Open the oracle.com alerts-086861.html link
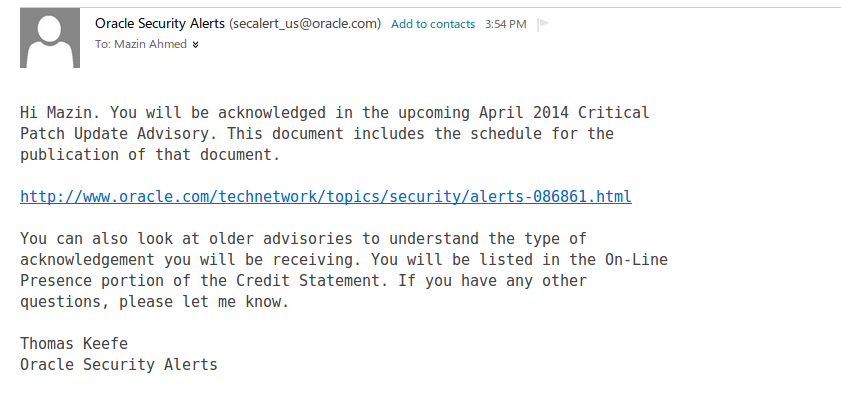This screenshot has width=841, height=415. click(326, 197)
